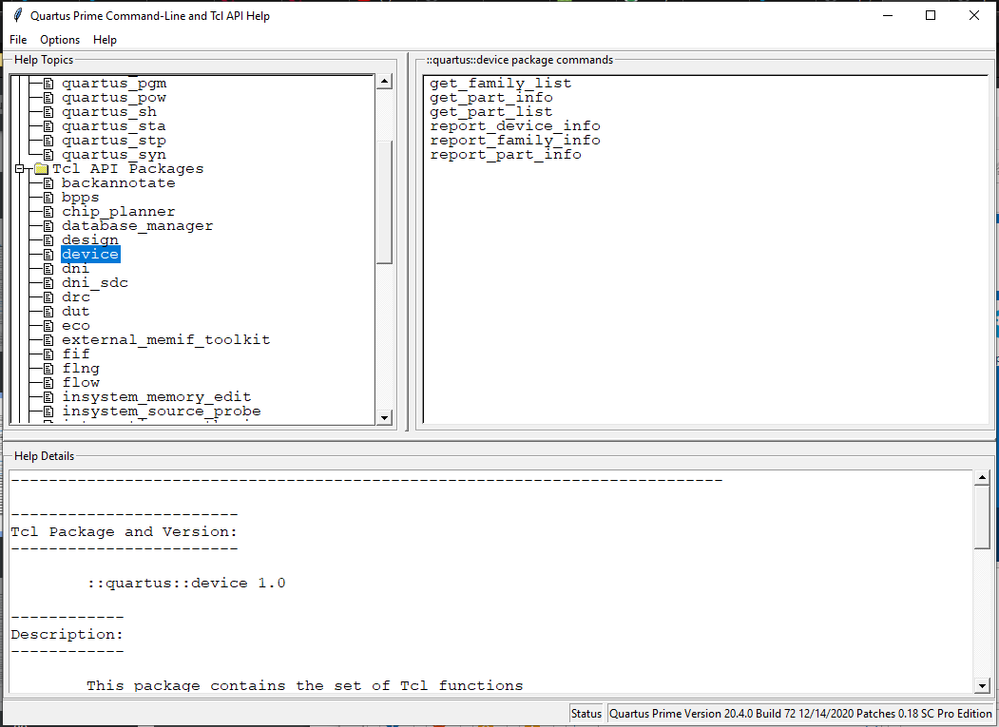Click document icon next to drc

48,297
